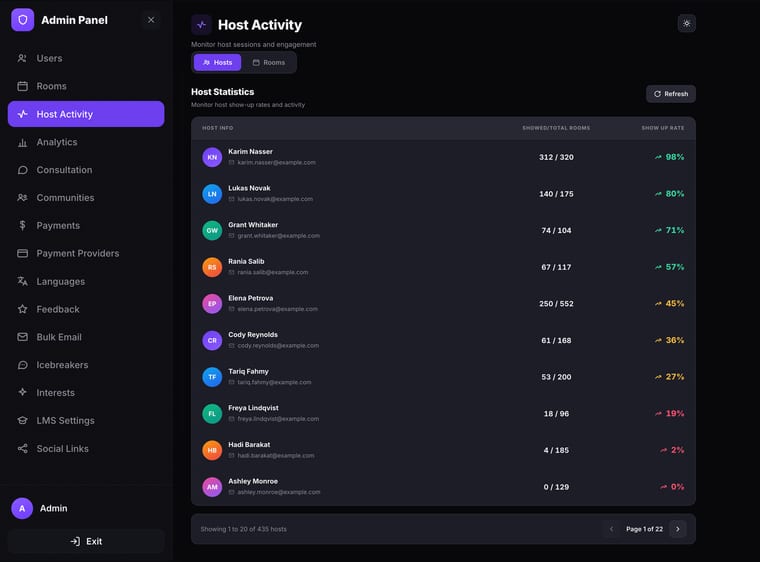
Task: Click Cody Reynolds' CR avatar
Action: 212,340
